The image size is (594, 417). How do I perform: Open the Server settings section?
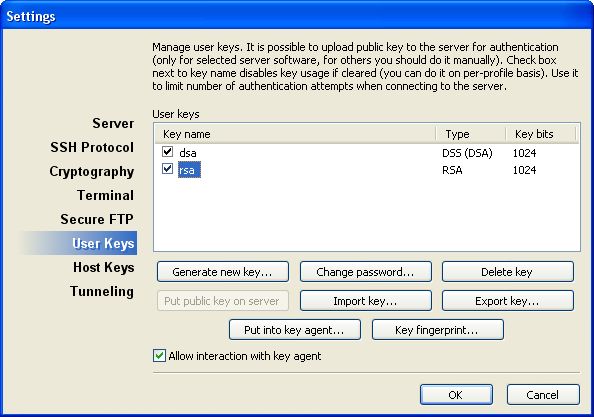pyautogui.click(x=113, y=123)
